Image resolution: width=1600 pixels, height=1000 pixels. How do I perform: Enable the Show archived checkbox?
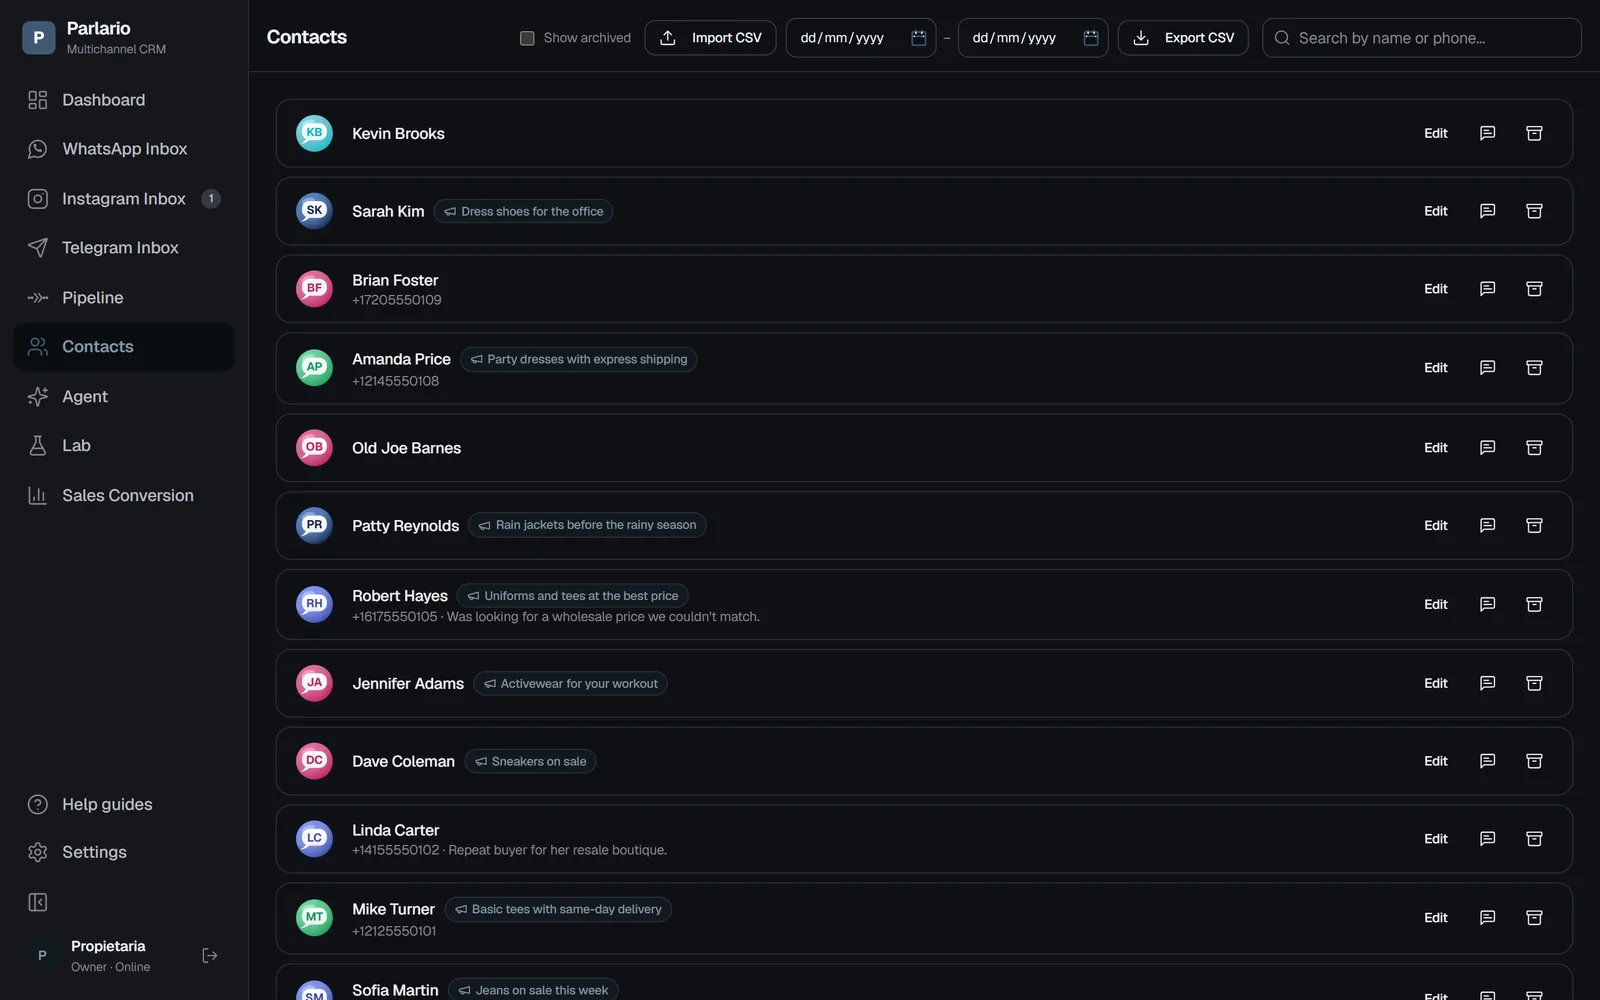click(527, 38)
